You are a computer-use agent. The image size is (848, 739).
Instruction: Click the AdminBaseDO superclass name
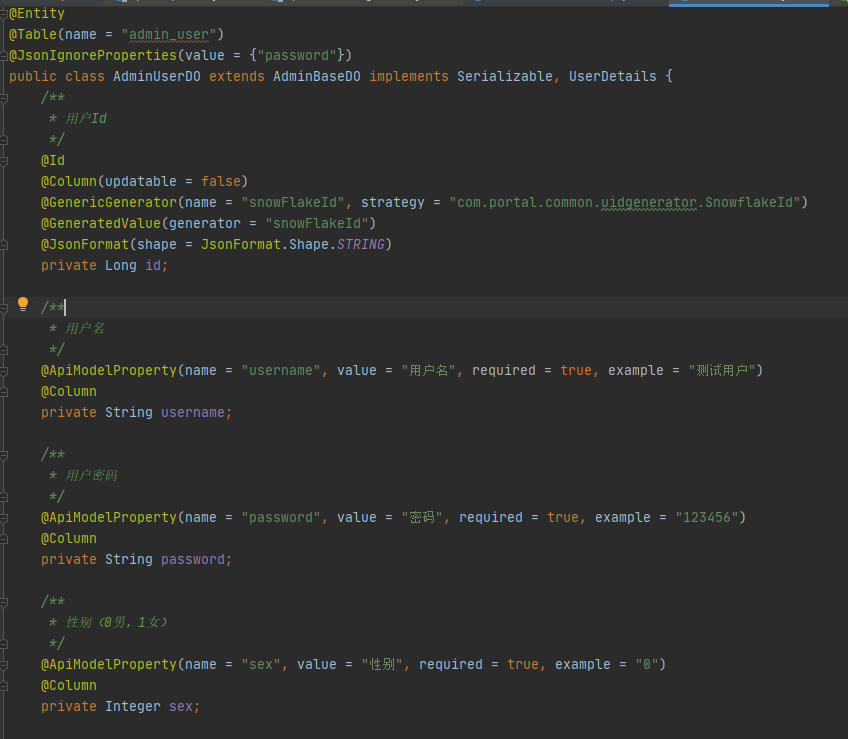coord(317,77)
